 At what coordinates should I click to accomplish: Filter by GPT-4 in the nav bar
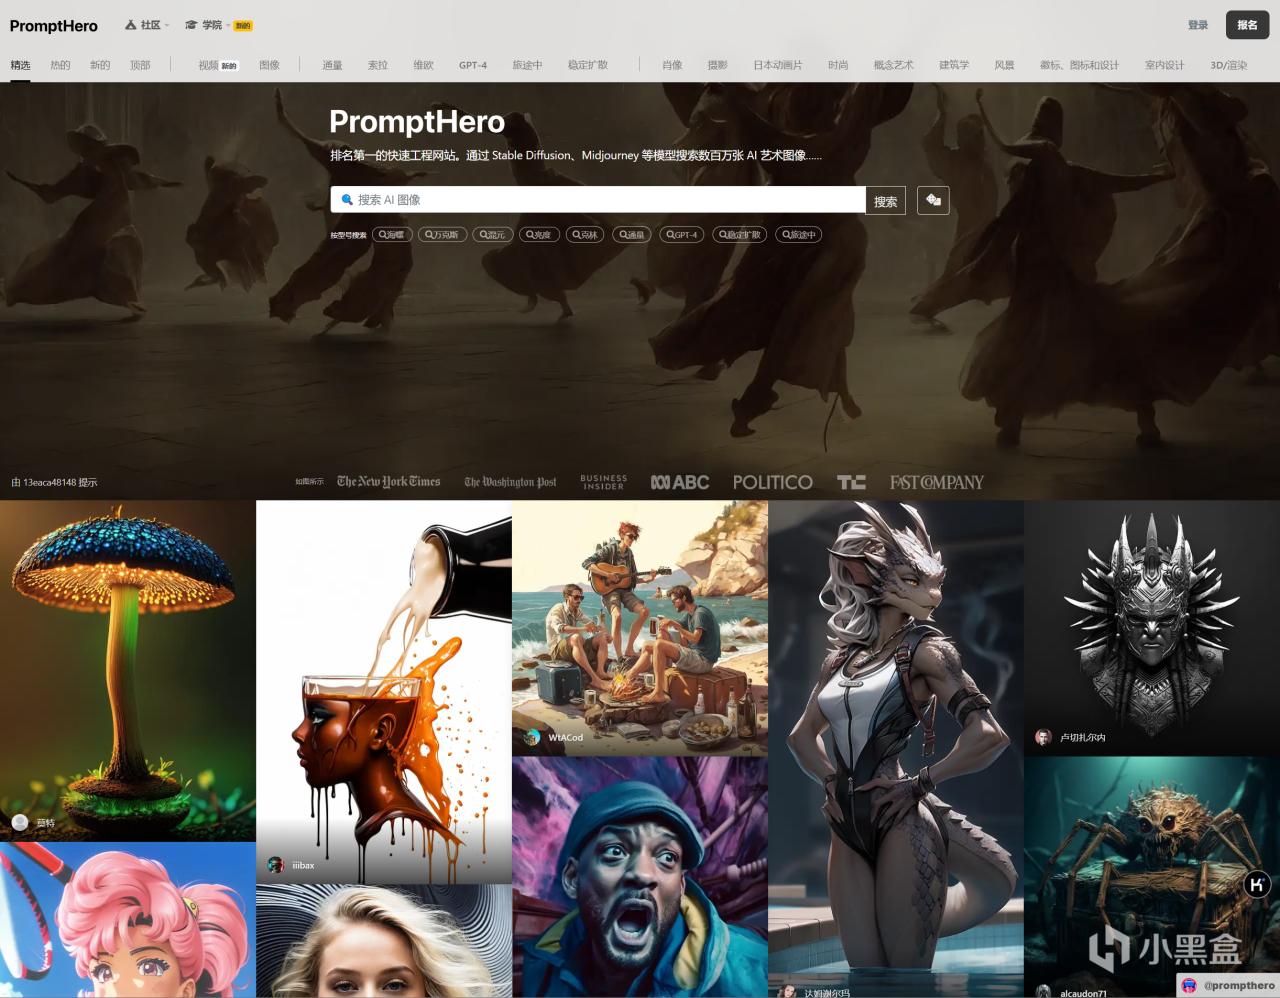473,65
